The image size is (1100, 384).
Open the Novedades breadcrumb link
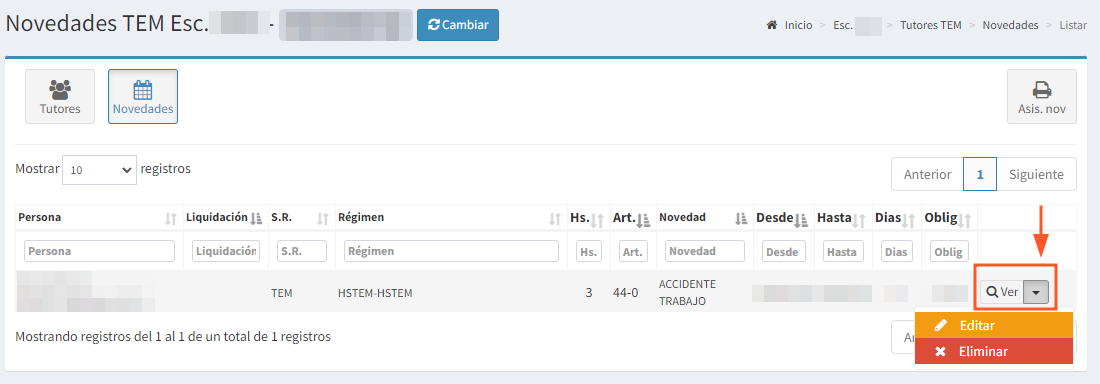tap(1010, 25)
